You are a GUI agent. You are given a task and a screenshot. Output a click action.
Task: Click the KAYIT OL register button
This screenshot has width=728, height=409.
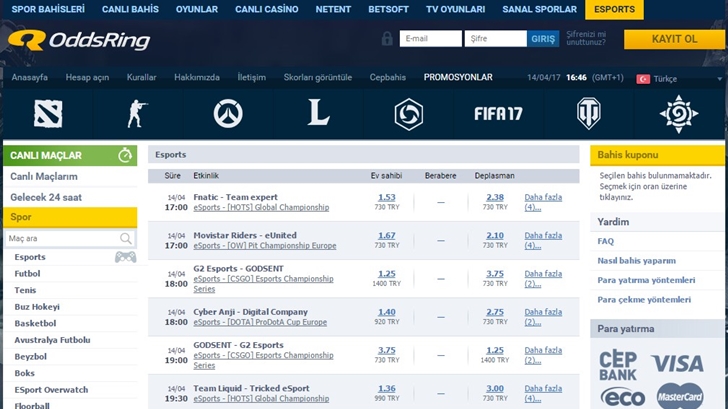(x=674, y=39)
